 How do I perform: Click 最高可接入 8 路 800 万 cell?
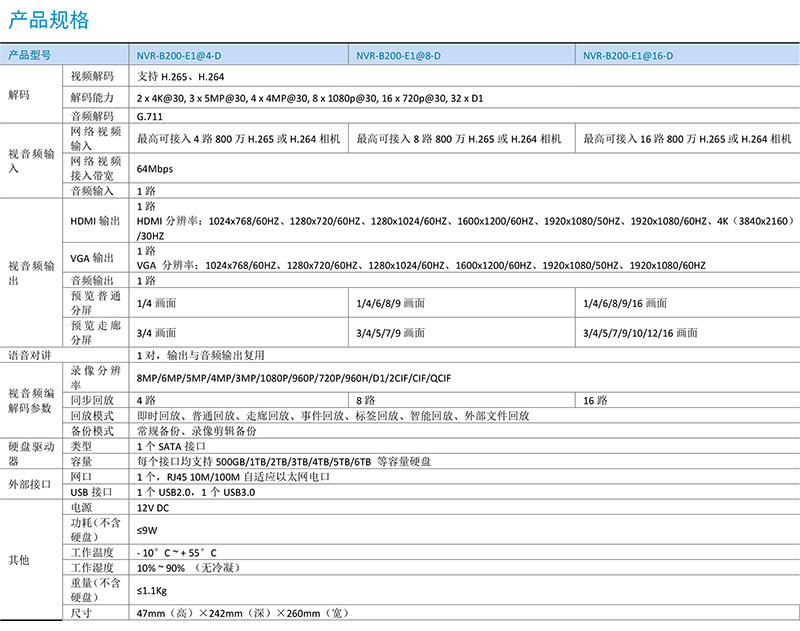(x=459, y=138)
